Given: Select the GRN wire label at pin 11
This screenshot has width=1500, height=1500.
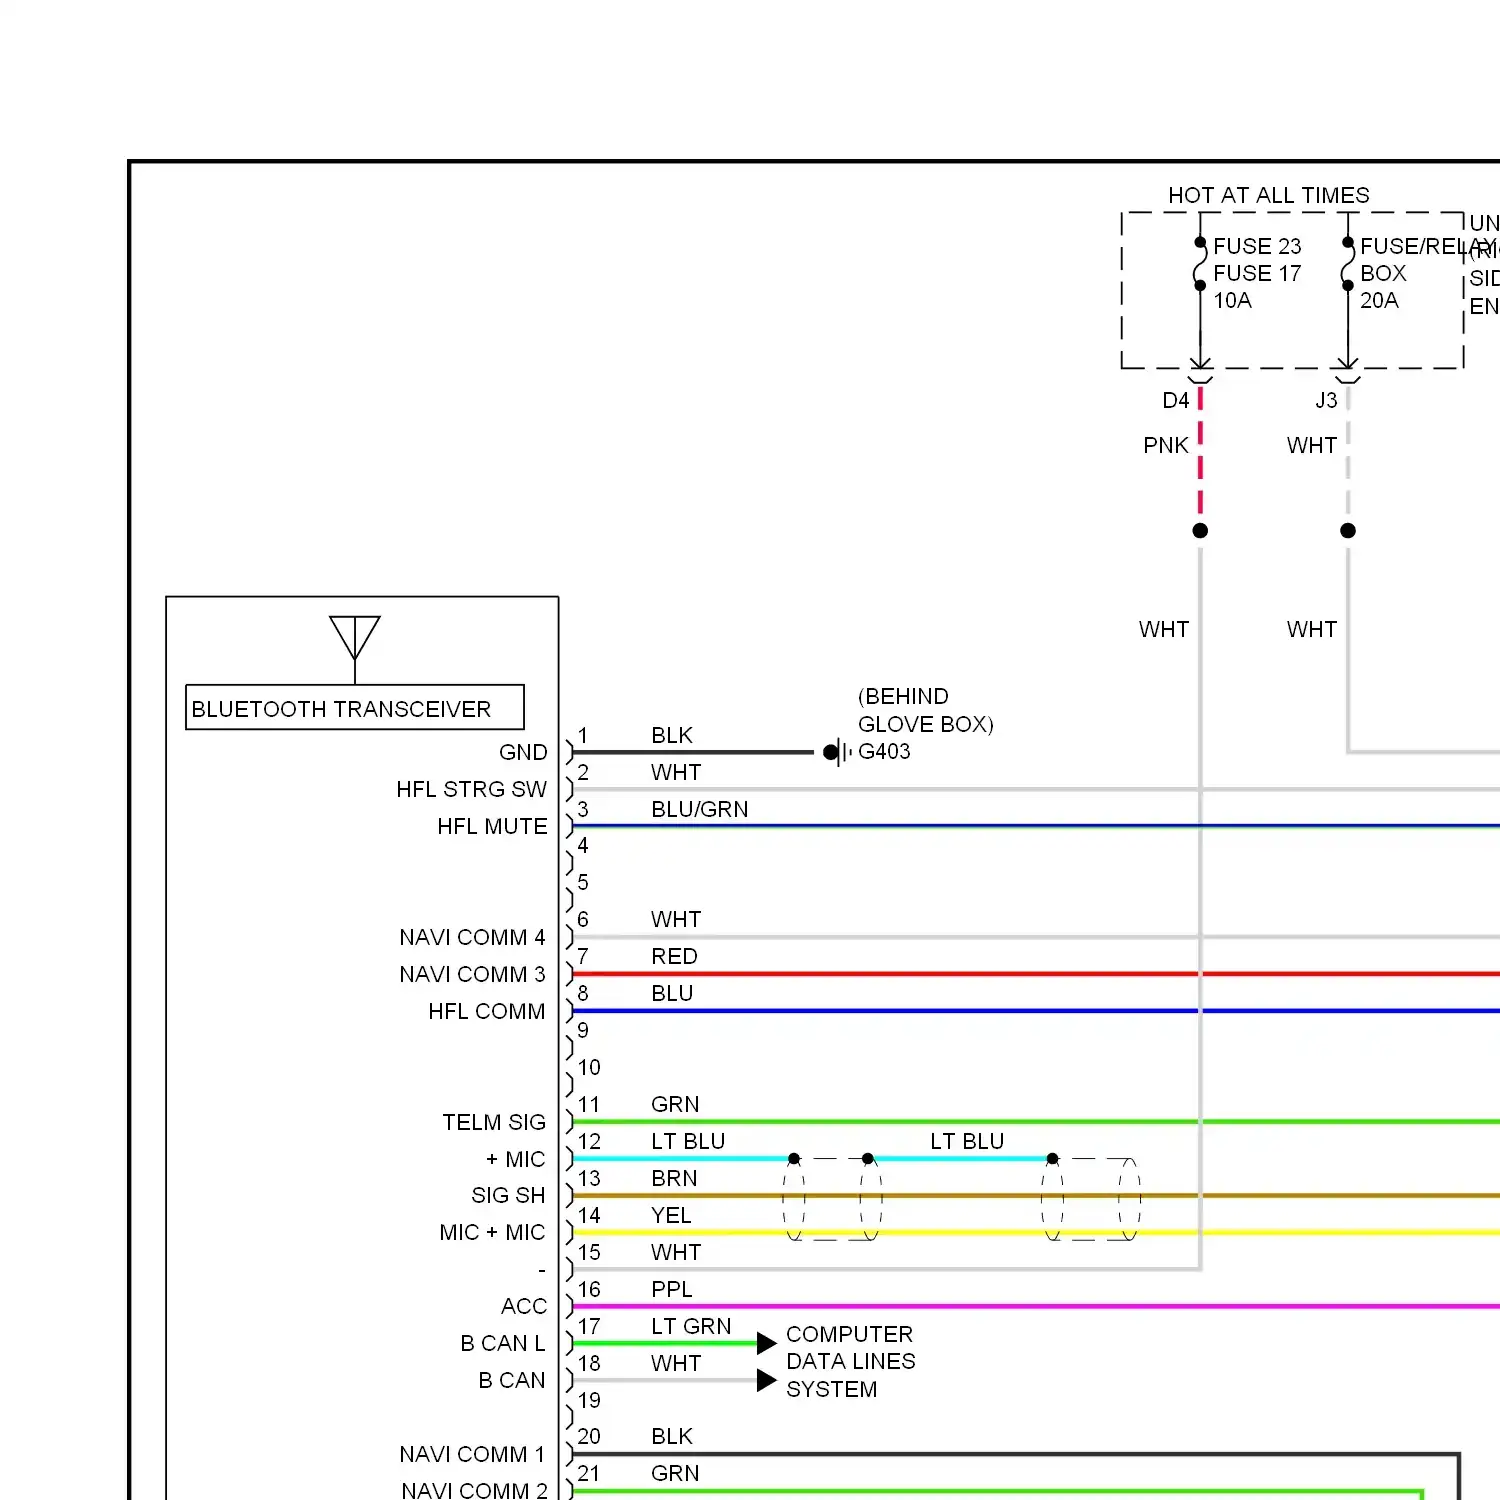Looking at the screenshot, I should [675, 1104].
